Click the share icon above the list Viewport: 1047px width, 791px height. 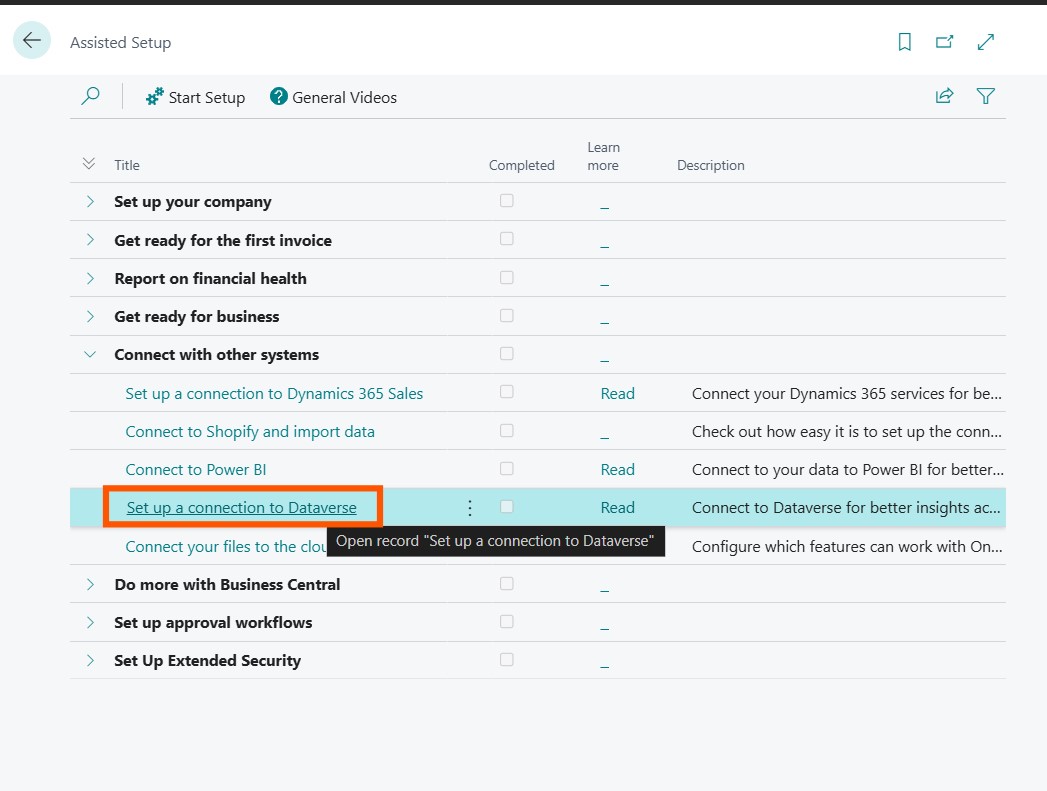point(944,96)
